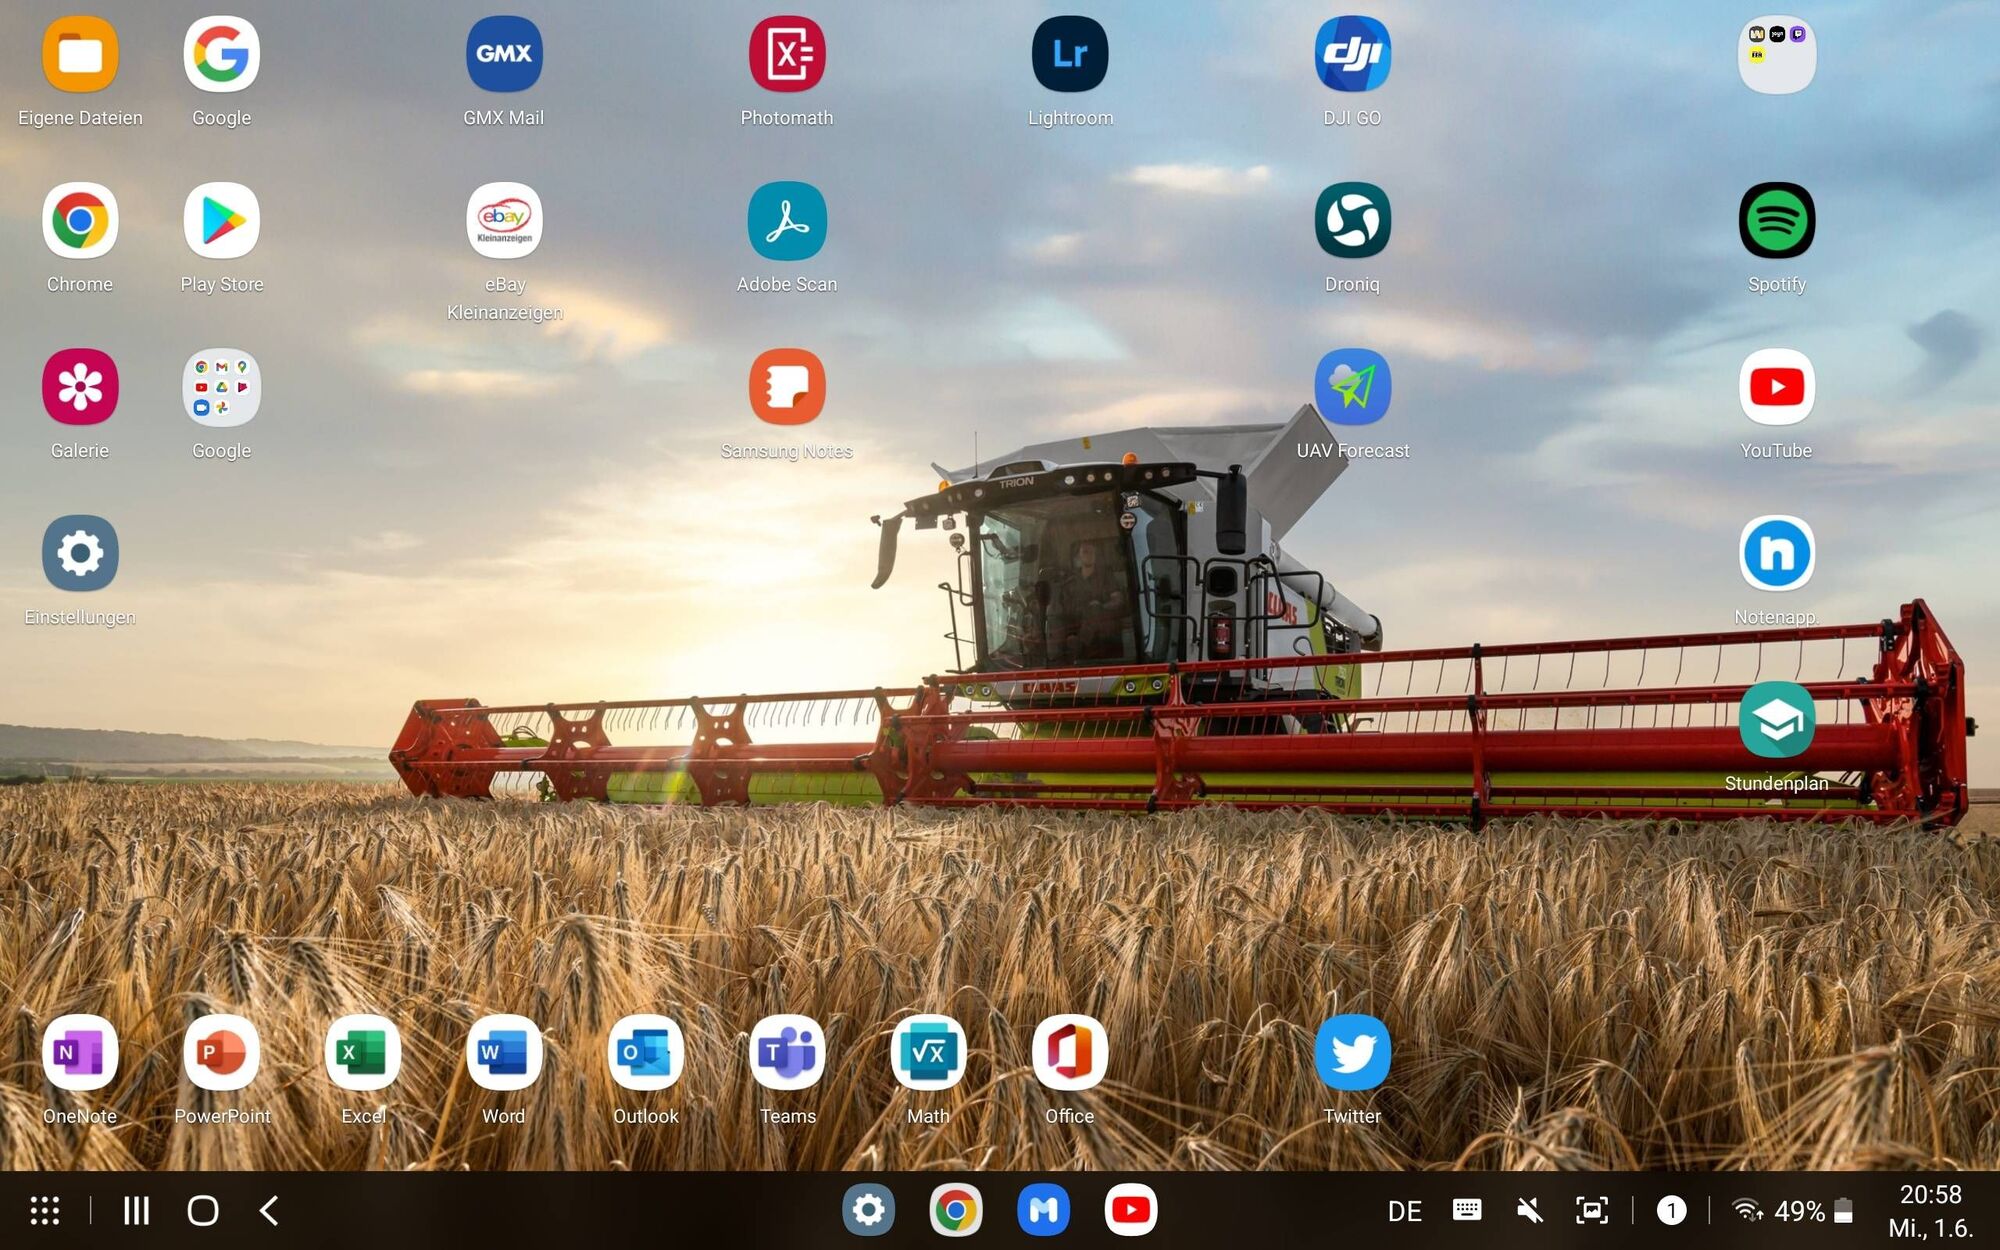Open YouTube from the taskbar

pos(1131,1211)
